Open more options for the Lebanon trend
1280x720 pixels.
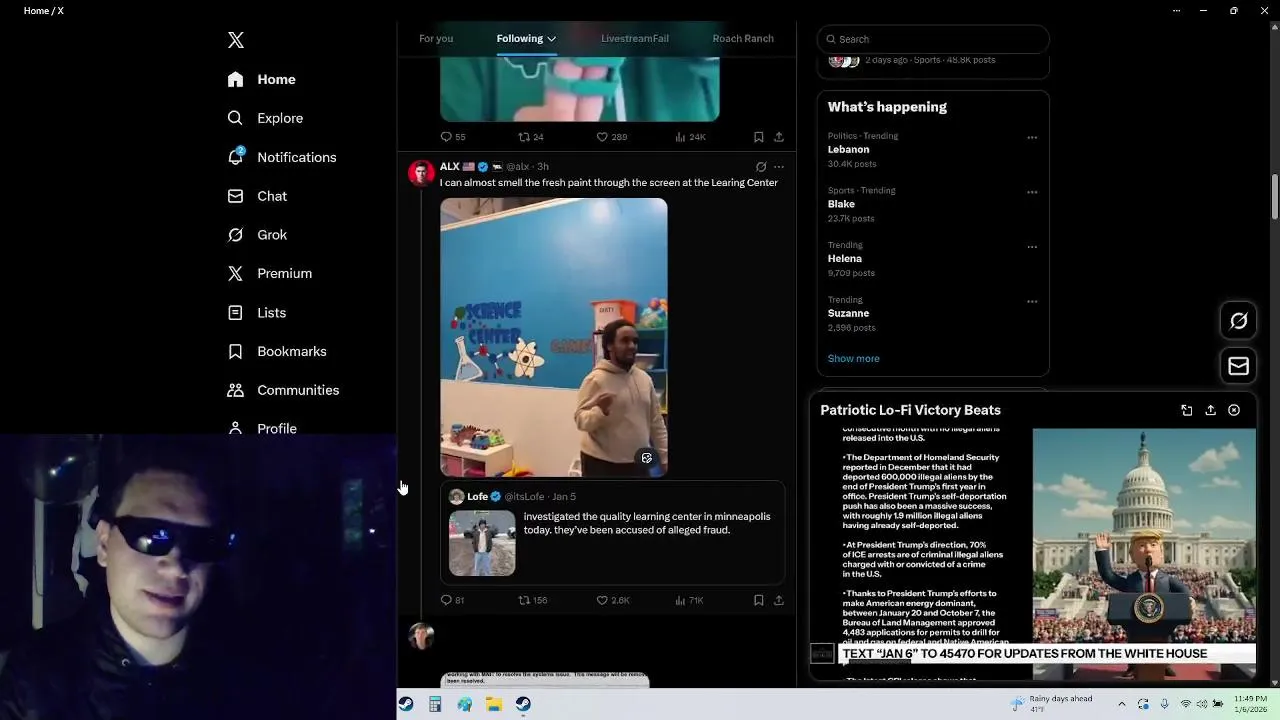point(1032,138)
